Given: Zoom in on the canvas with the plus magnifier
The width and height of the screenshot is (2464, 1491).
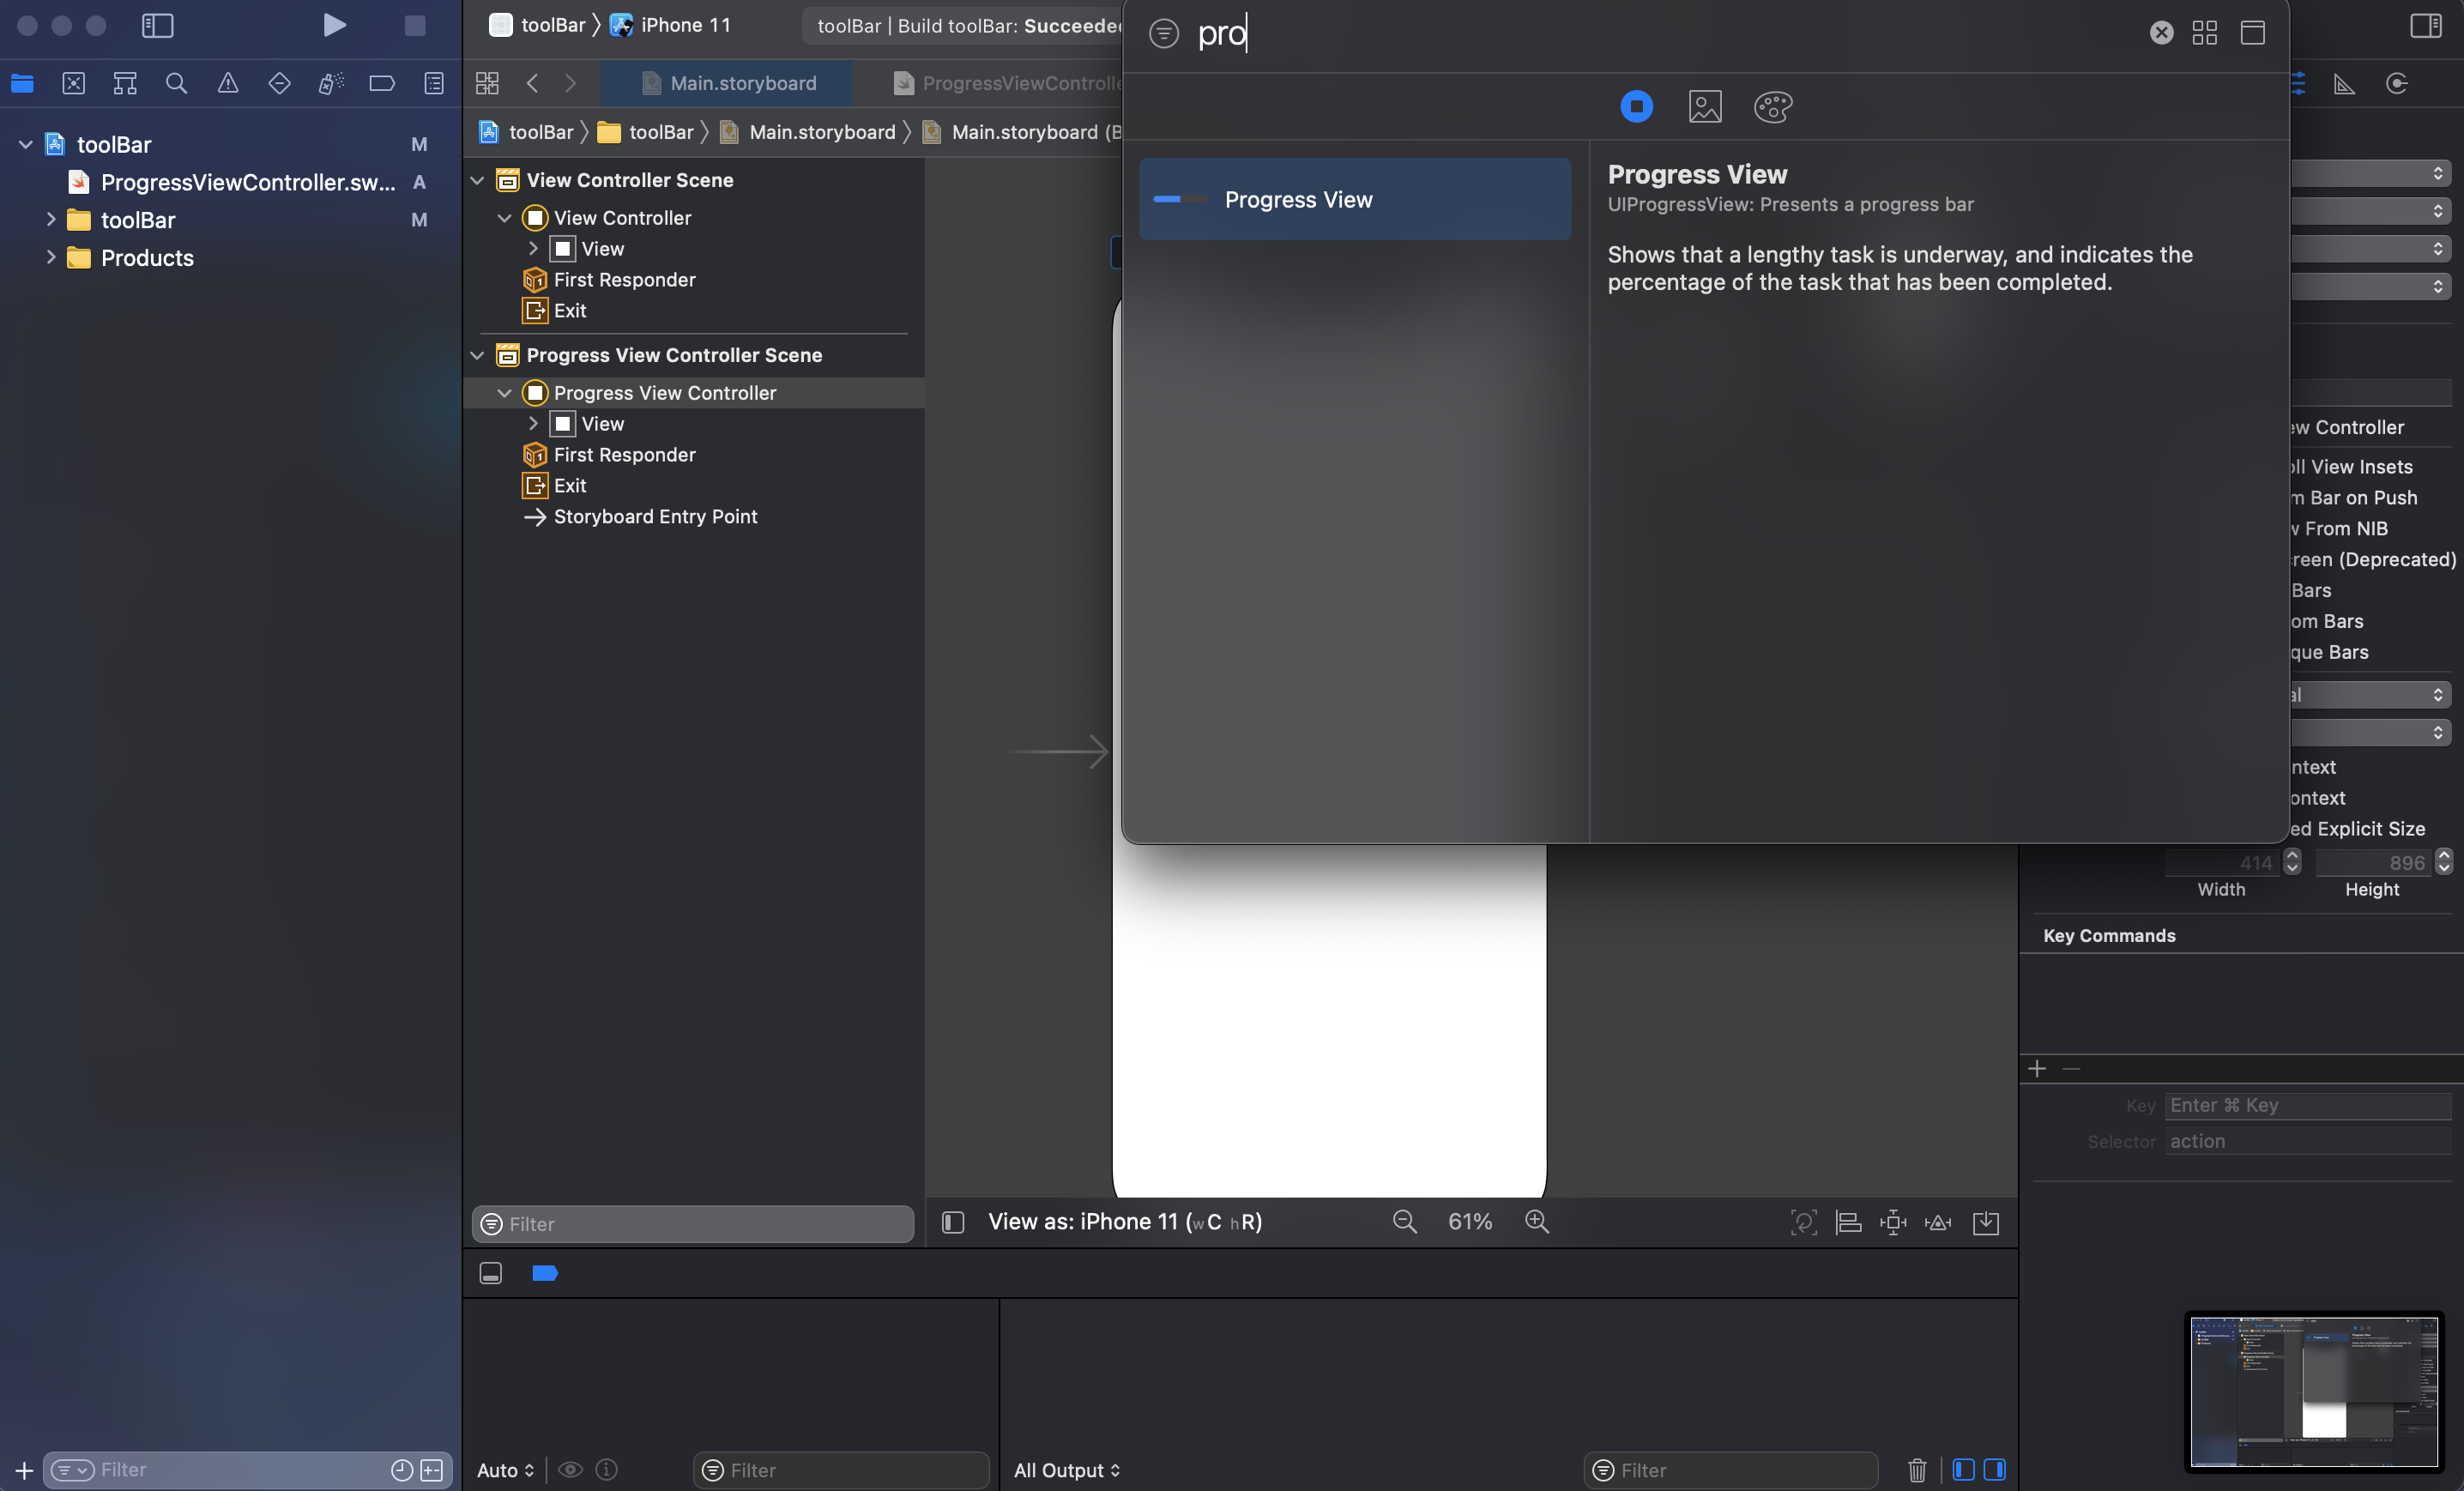Looking at the screenshot, I should point(1537,1221).
